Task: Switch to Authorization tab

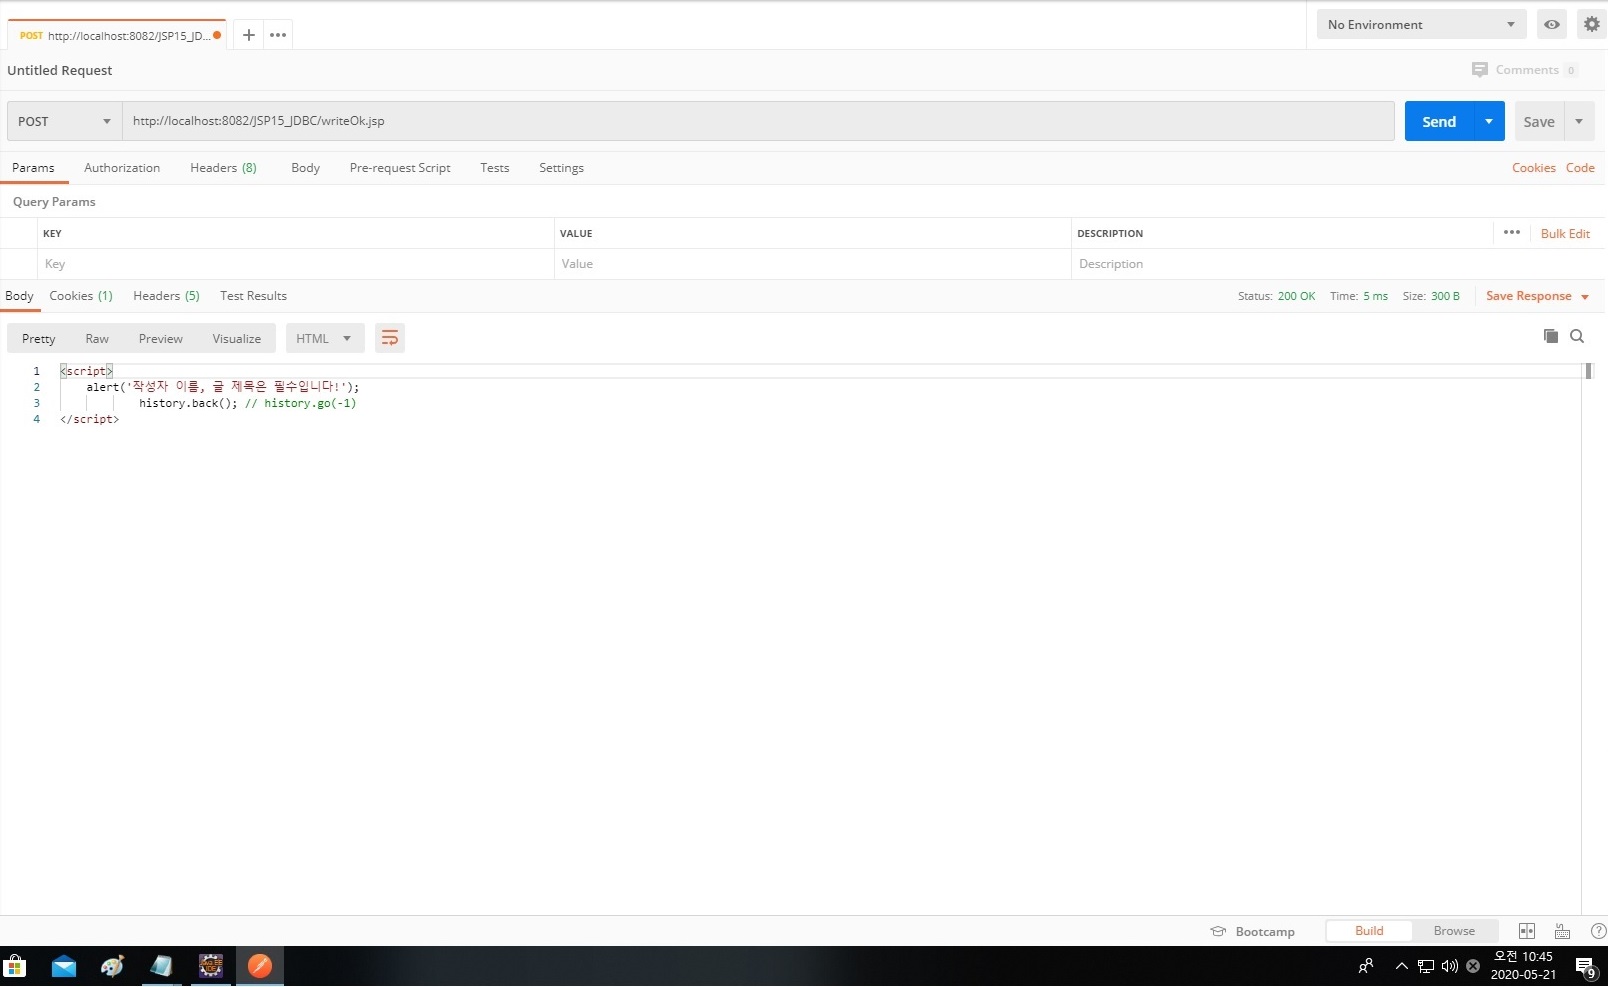Action: click(122, 168)
